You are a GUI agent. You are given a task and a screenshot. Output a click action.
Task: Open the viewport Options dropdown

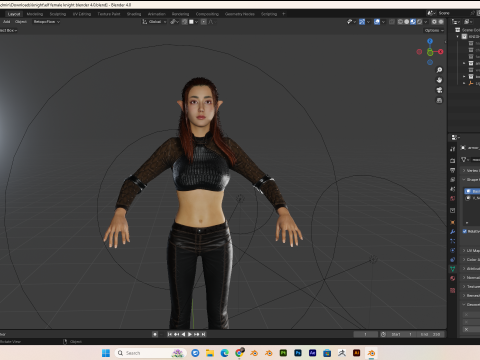point(434,30)
